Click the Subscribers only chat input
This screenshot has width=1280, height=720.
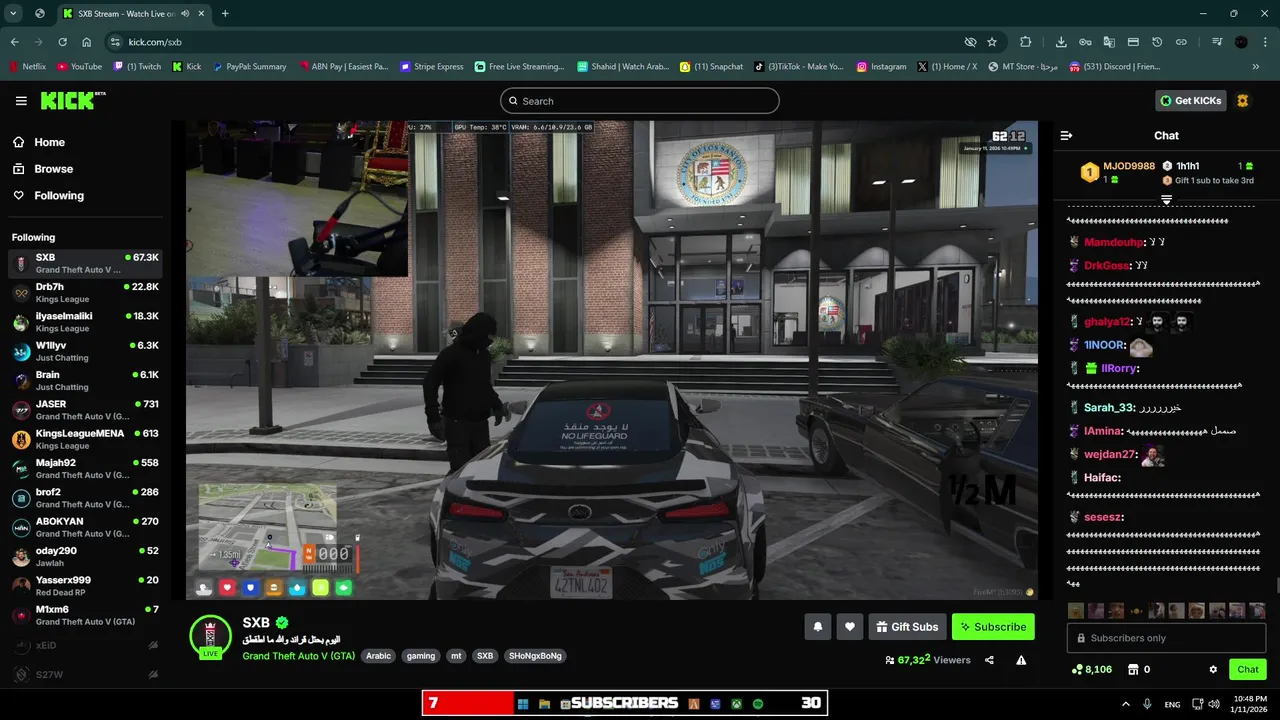pyautogui.click(x=1166, y=638)
